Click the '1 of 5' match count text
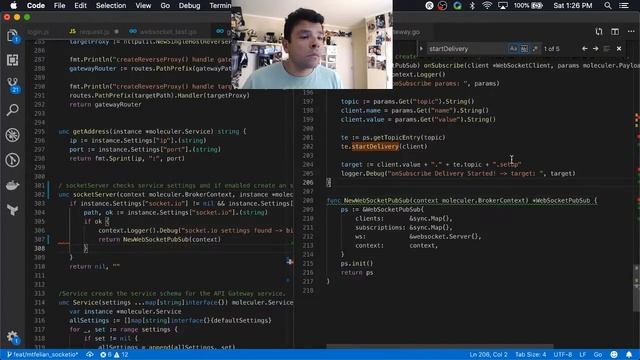 (x=552, y=49)
